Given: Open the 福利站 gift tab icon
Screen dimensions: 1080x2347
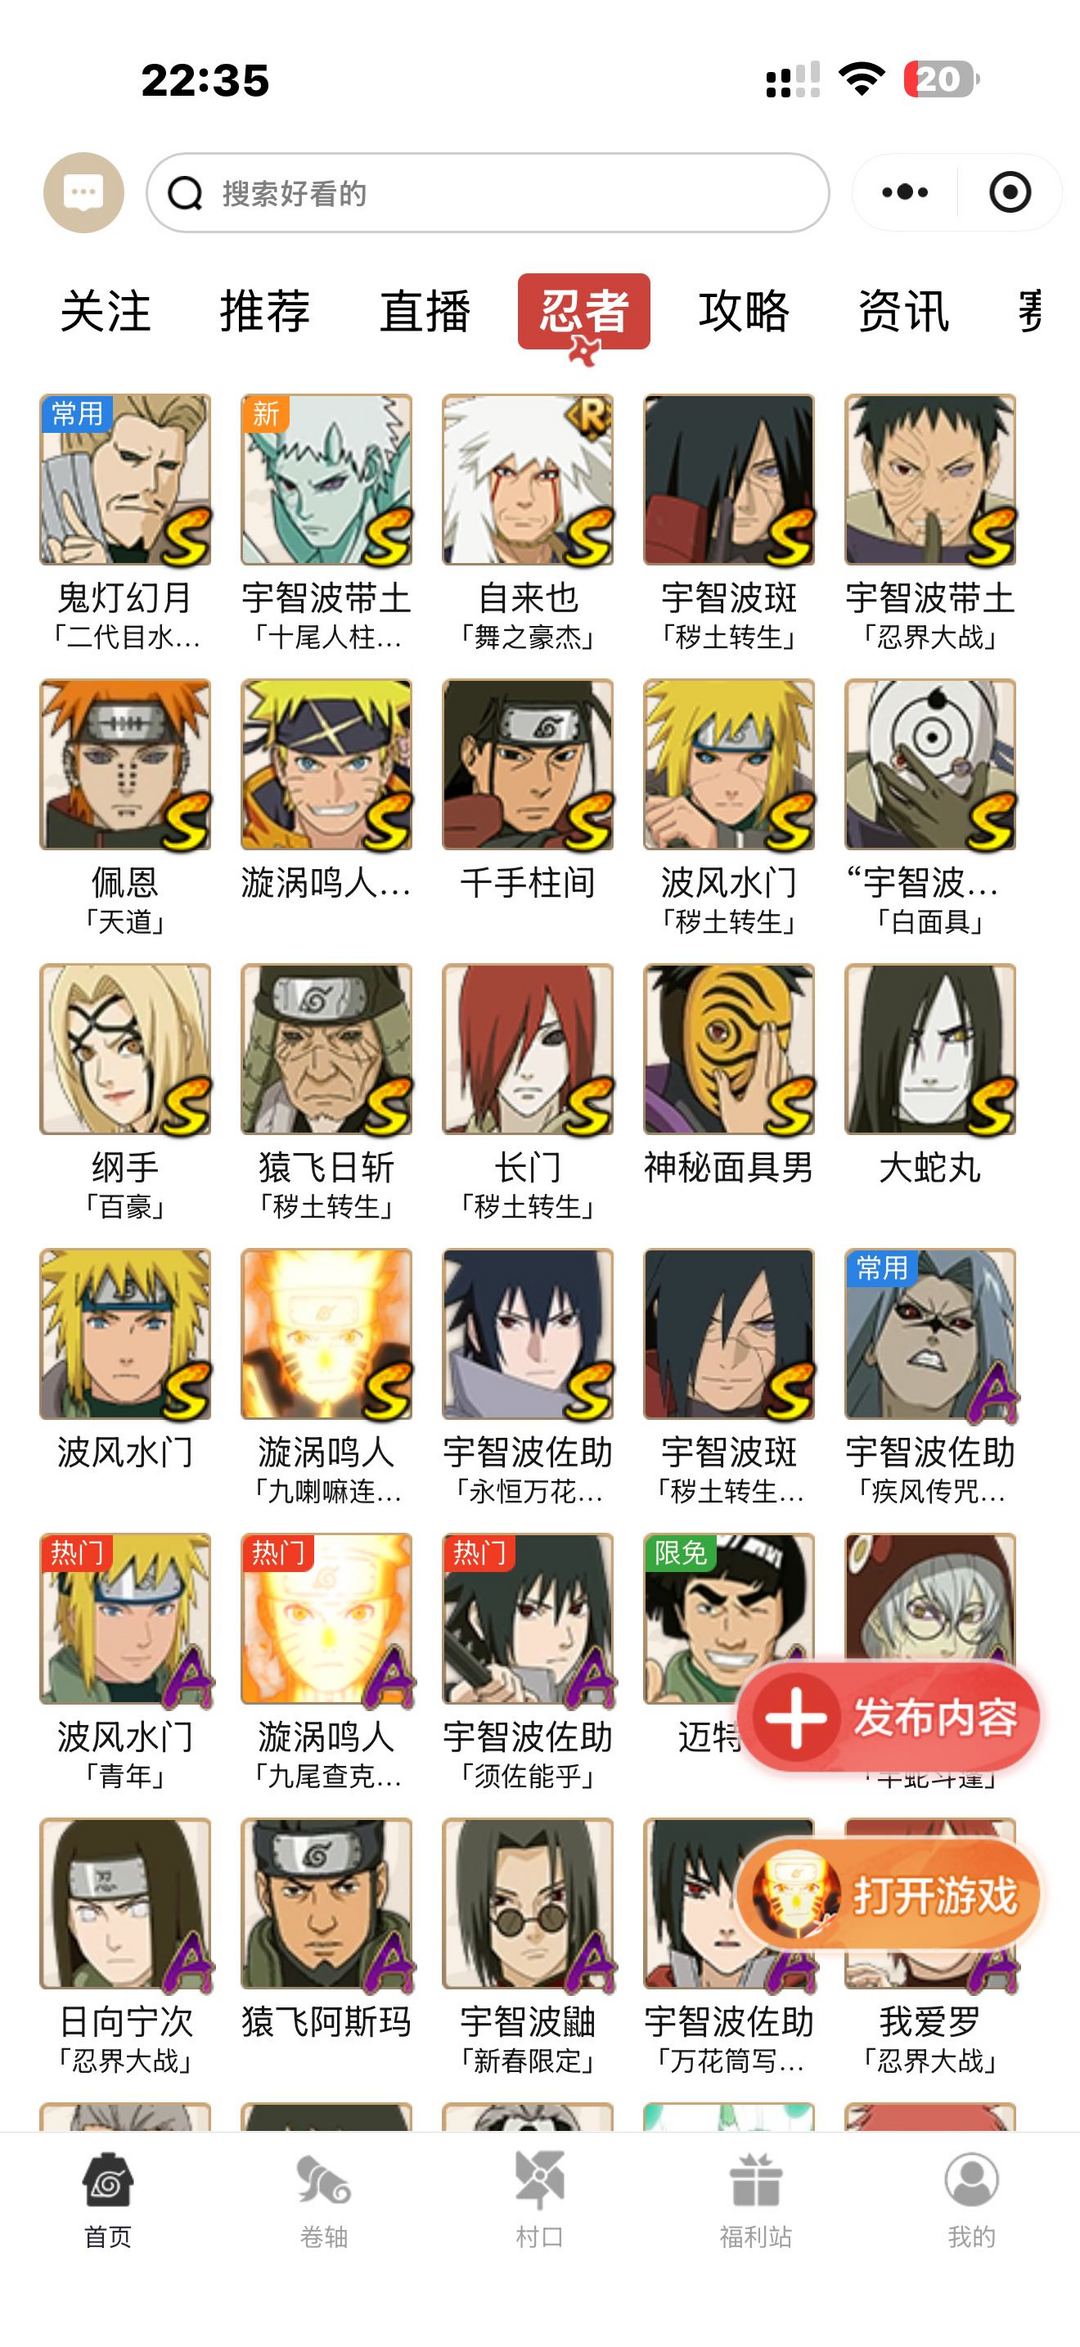Looking at the screenshot, I should click(x=756, y=2181).
